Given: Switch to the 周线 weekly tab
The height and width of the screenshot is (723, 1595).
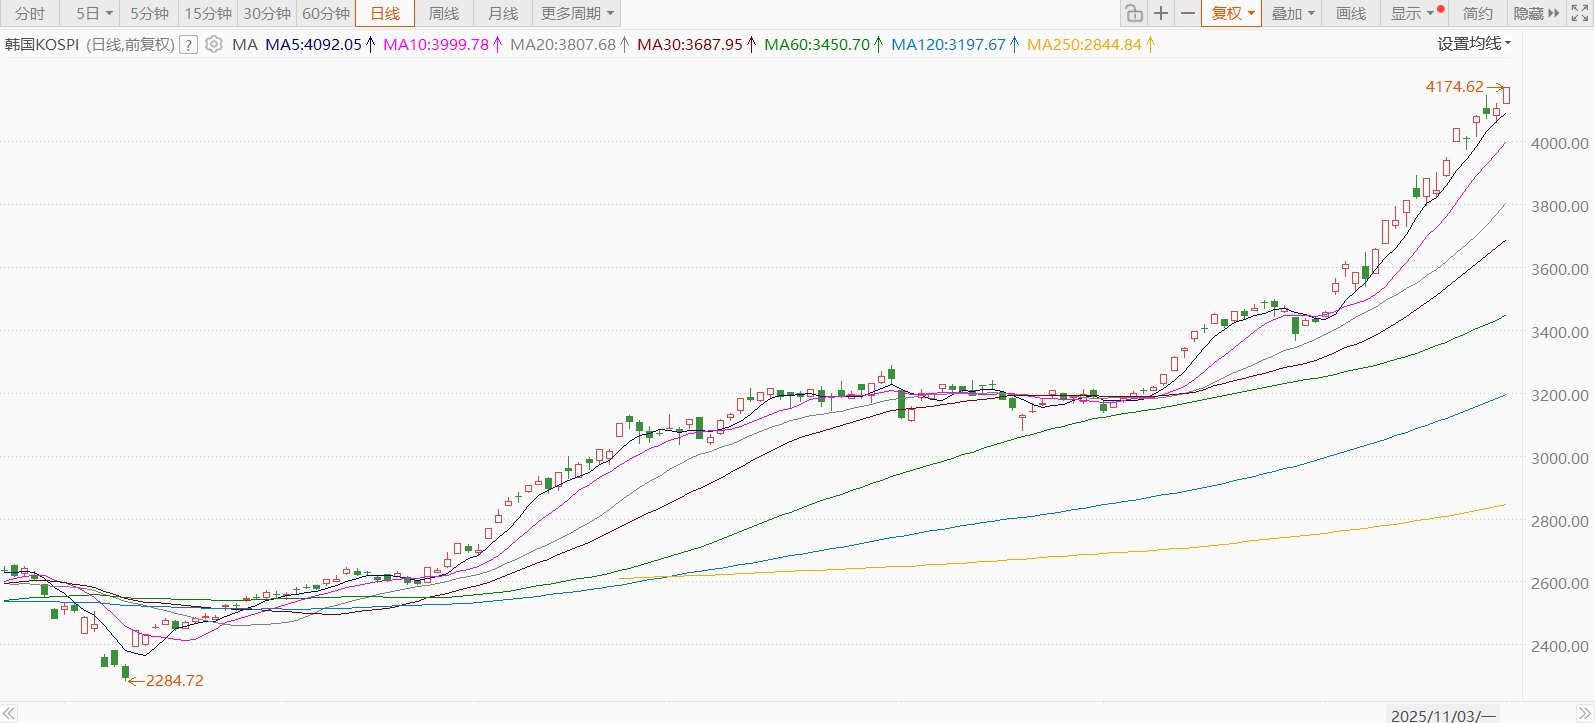Looking at the screenshot, I should [443, 13].
